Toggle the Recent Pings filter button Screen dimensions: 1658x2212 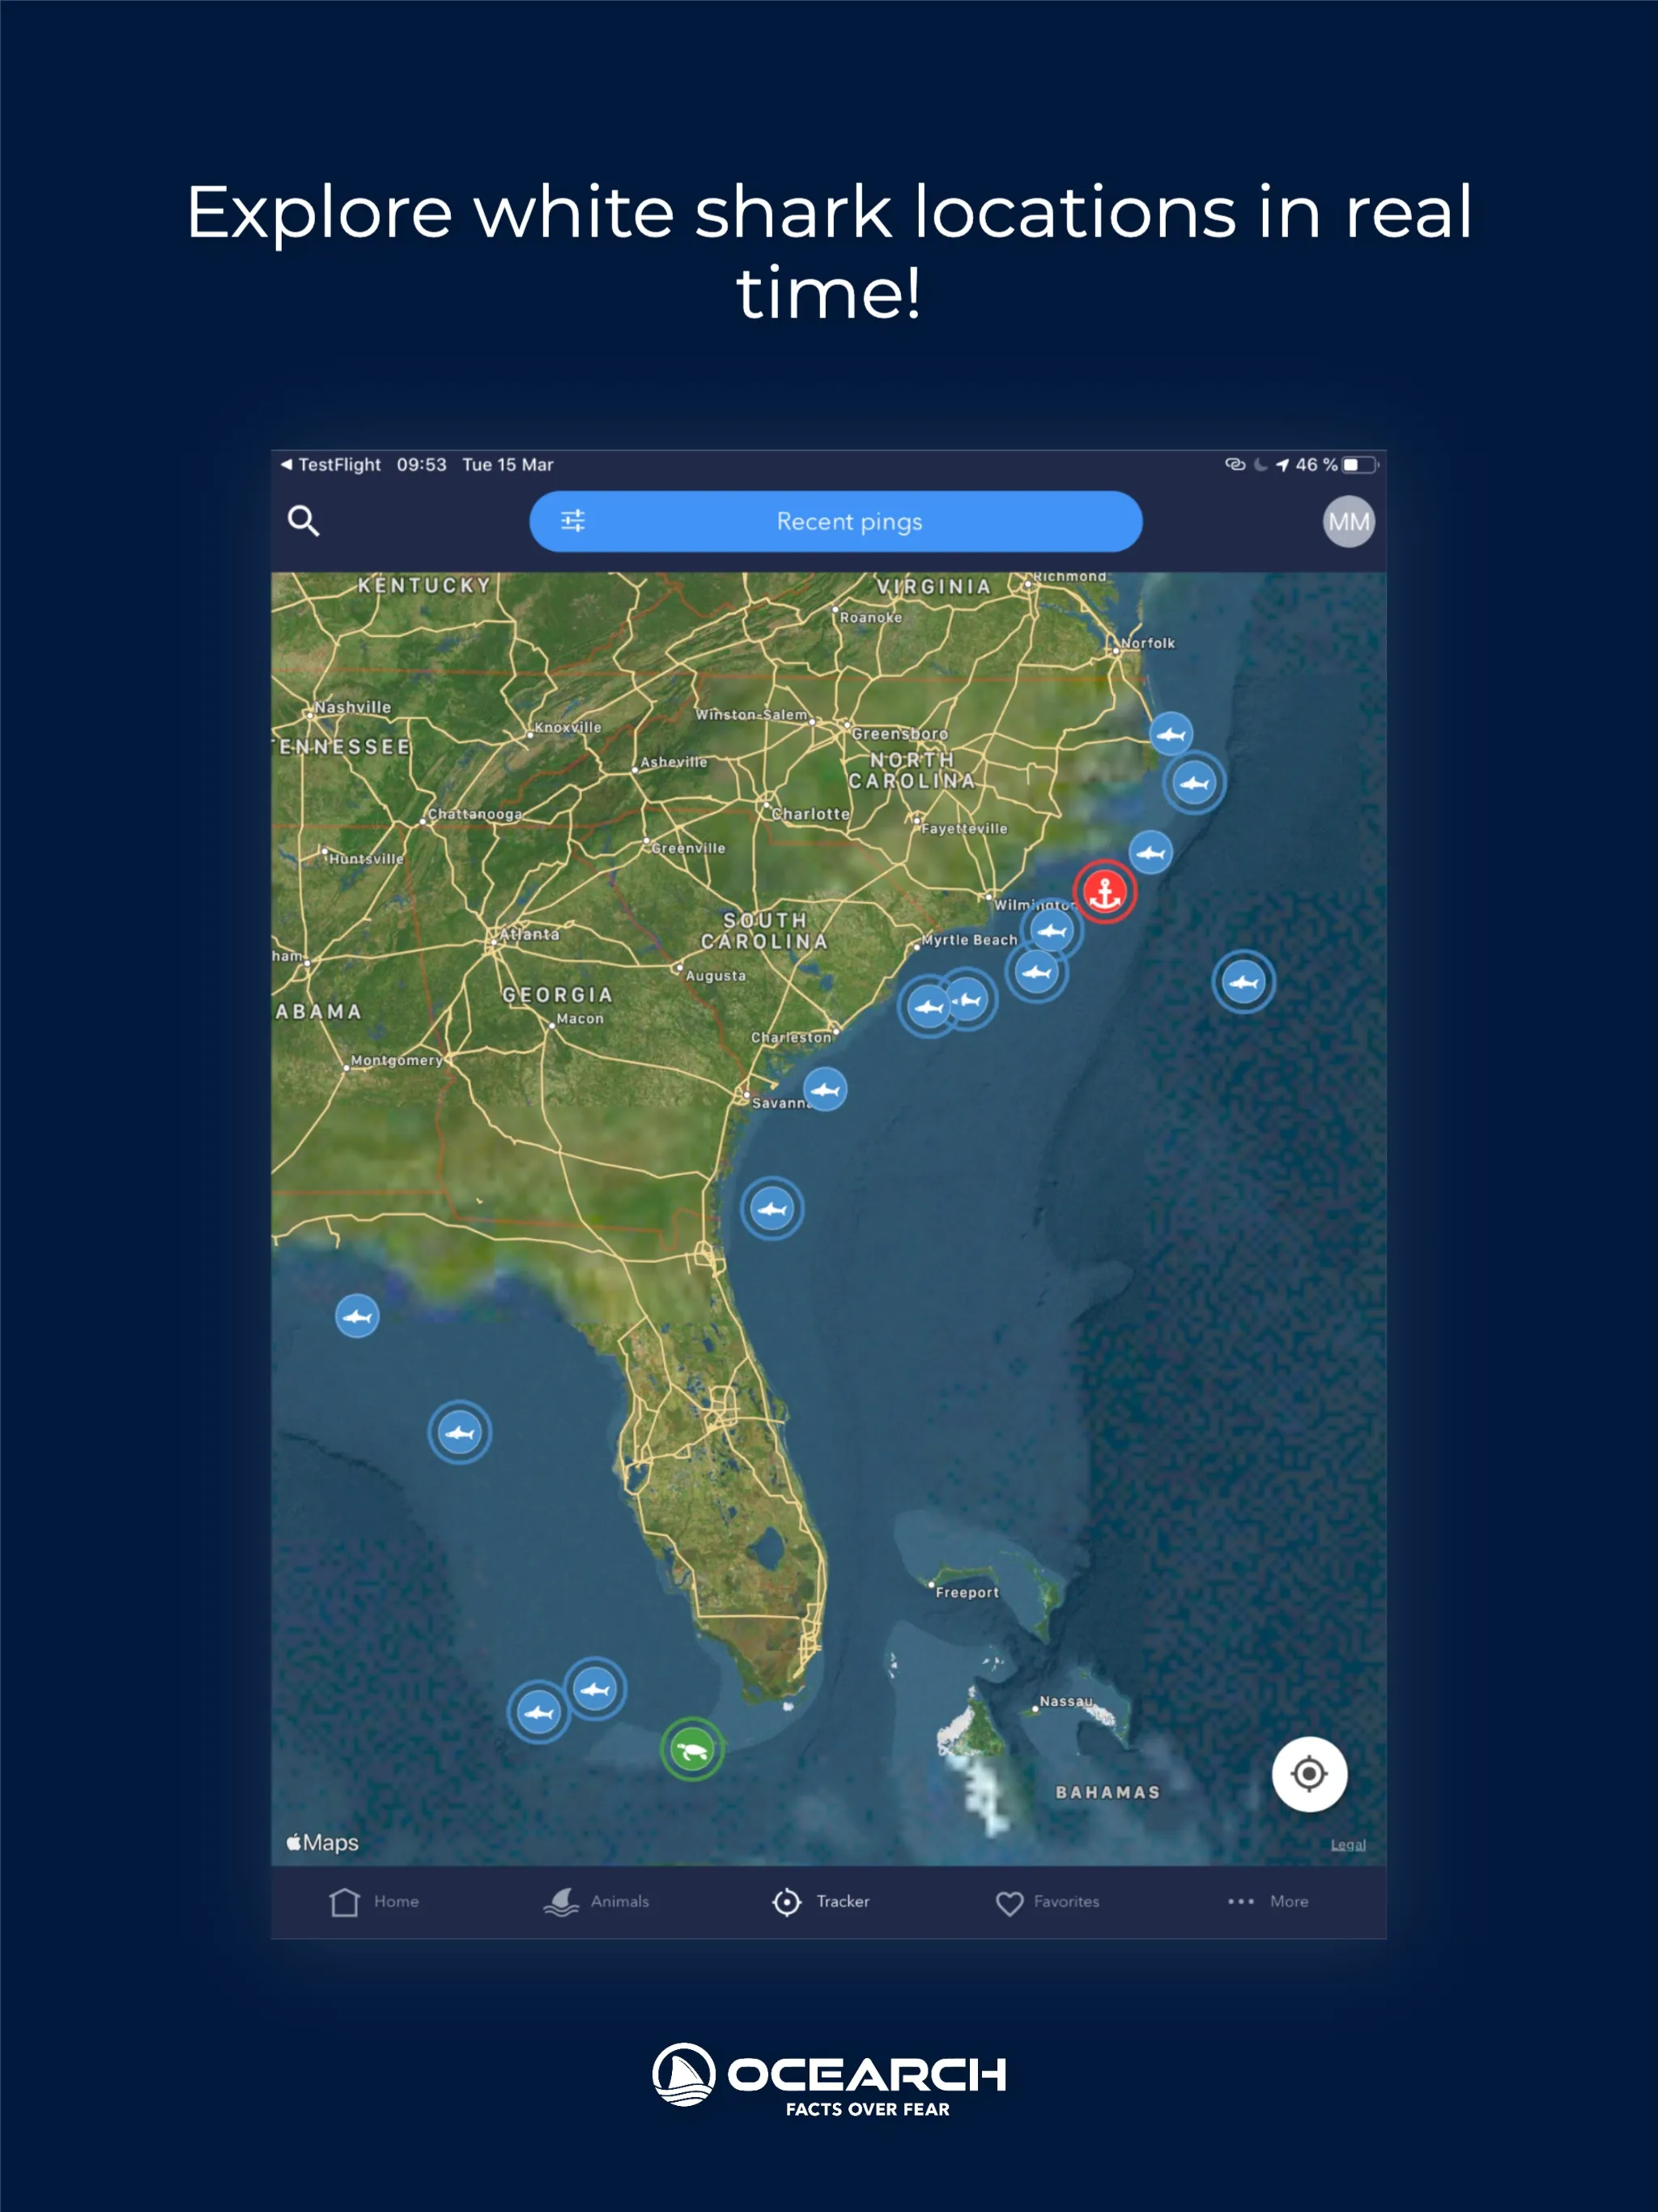pyautogui.click(x=852, y=521)
